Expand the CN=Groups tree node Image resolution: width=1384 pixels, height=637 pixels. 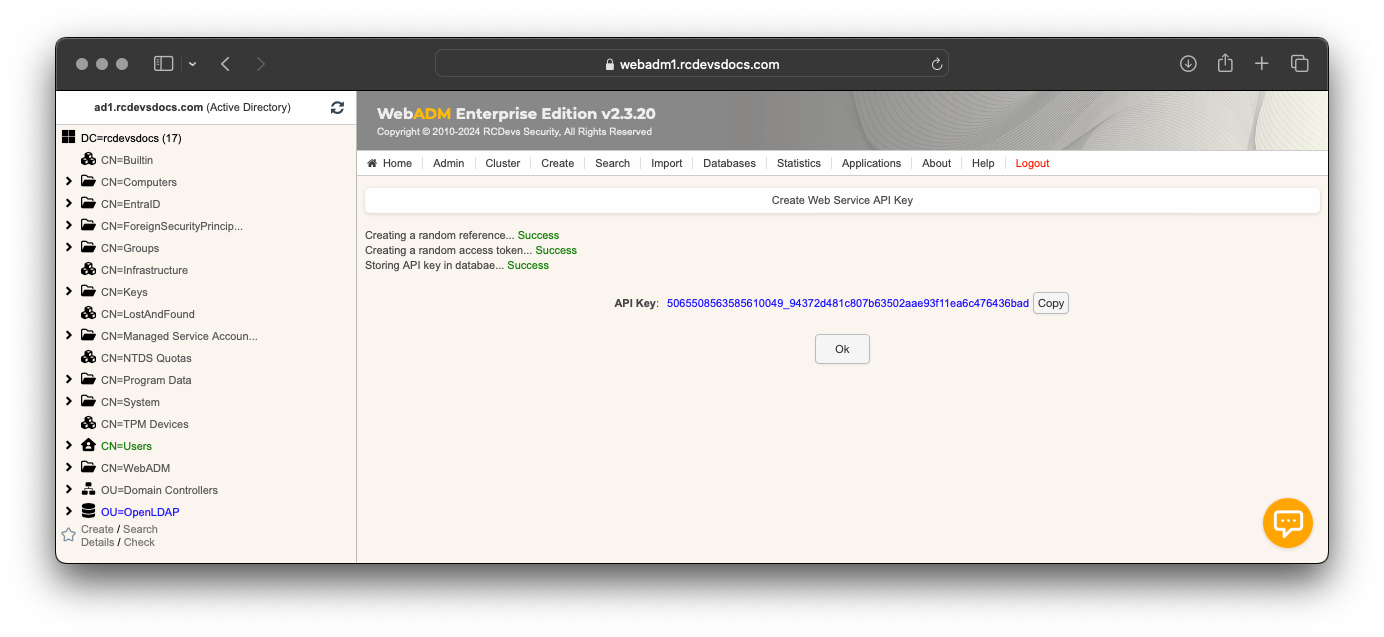coord(69,248)
